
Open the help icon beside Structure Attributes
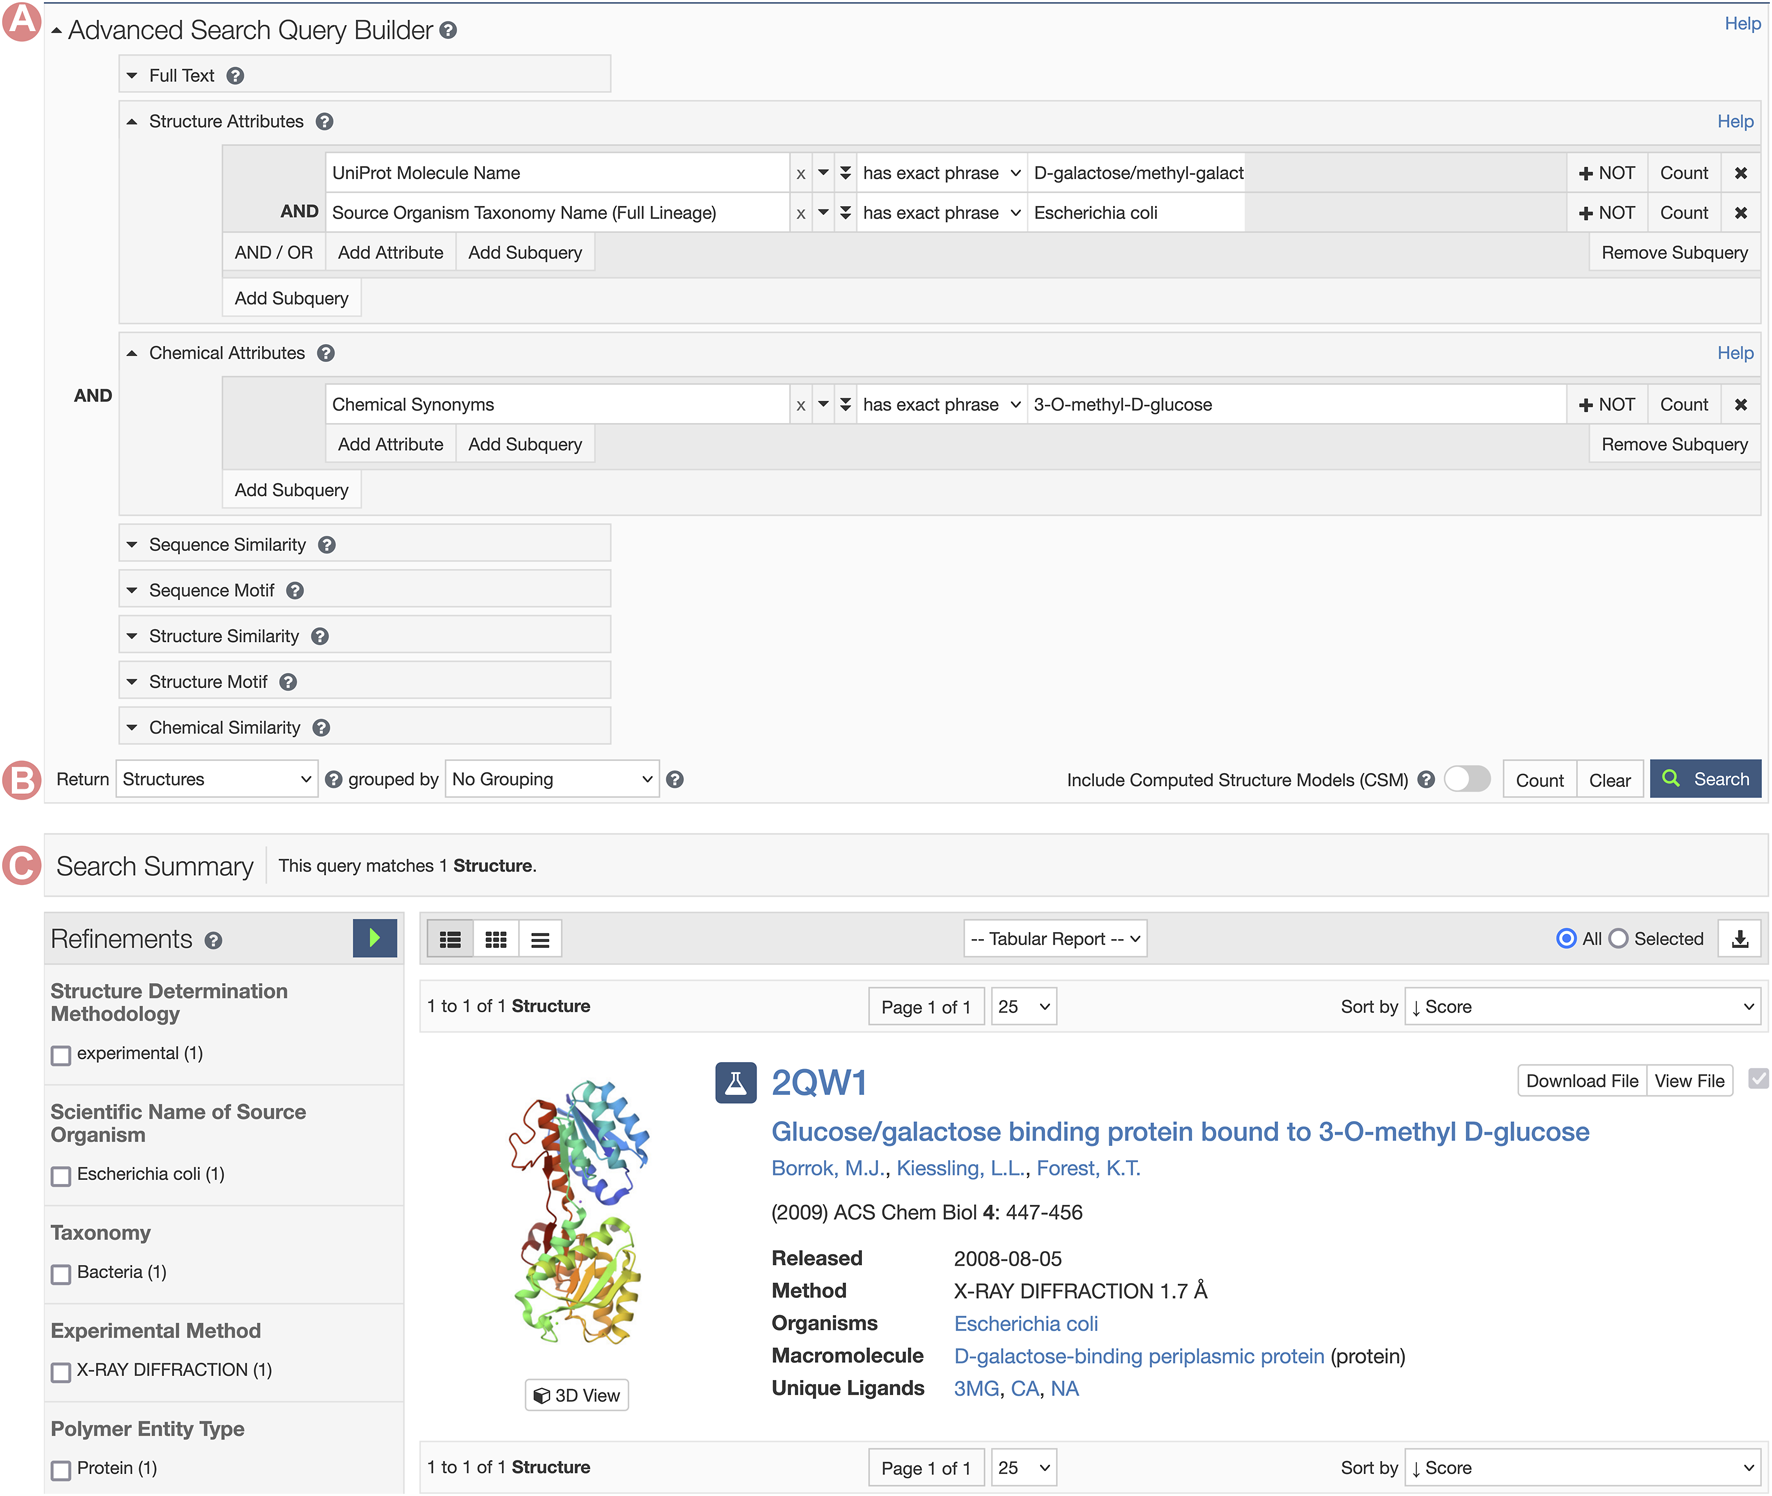coord(325,122)
